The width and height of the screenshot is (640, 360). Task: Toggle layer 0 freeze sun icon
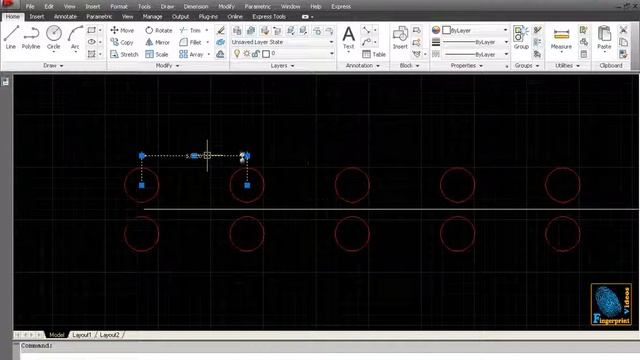point(247,53)
